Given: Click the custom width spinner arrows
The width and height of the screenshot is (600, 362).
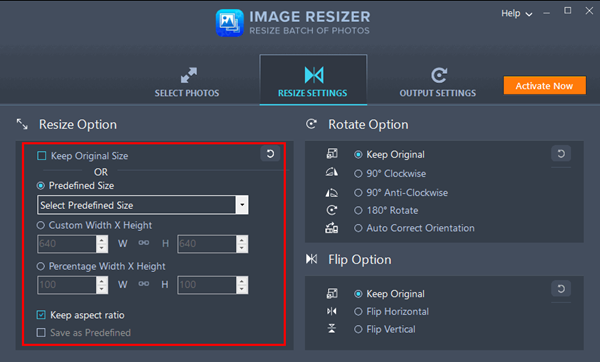Looking at the screenshot, I should (102, 244).
